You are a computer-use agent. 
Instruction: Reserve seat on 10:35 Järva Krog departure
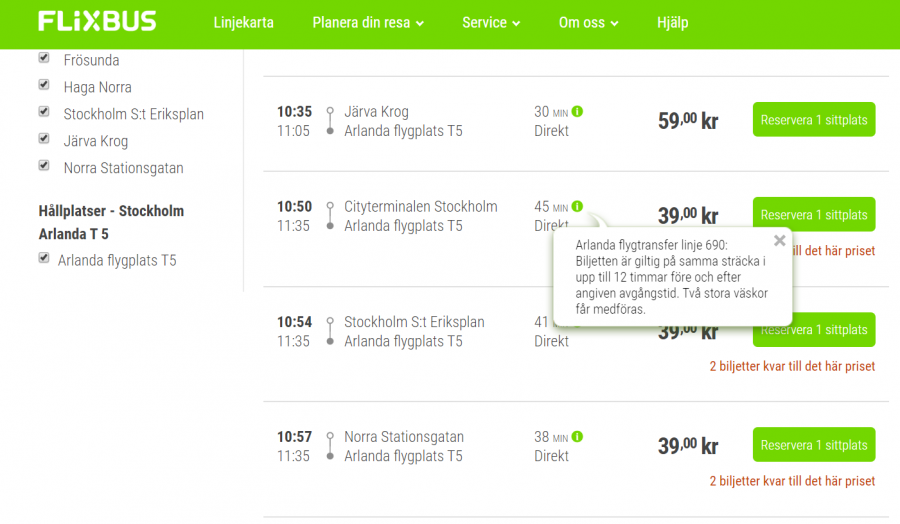pos(813,120)
